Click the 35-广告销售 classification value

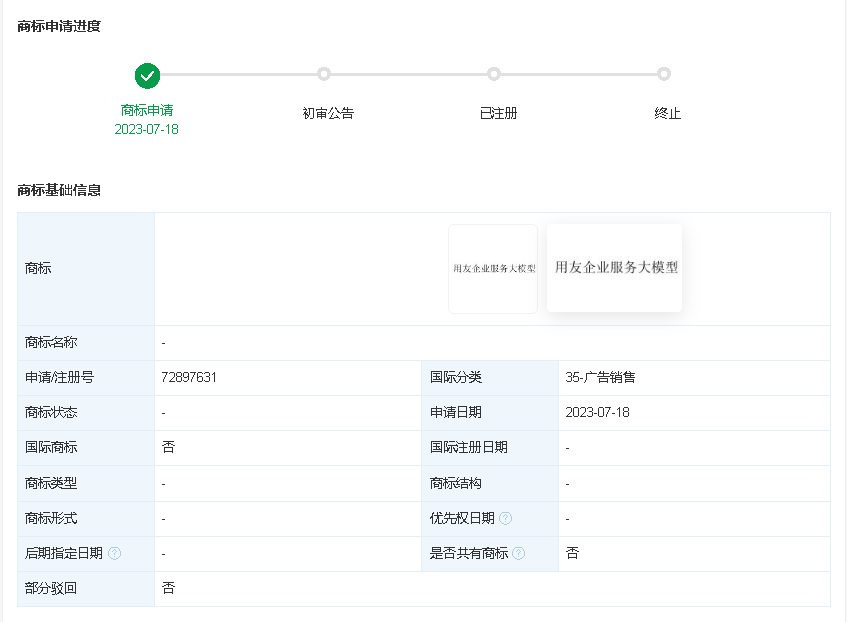[600, 377]
